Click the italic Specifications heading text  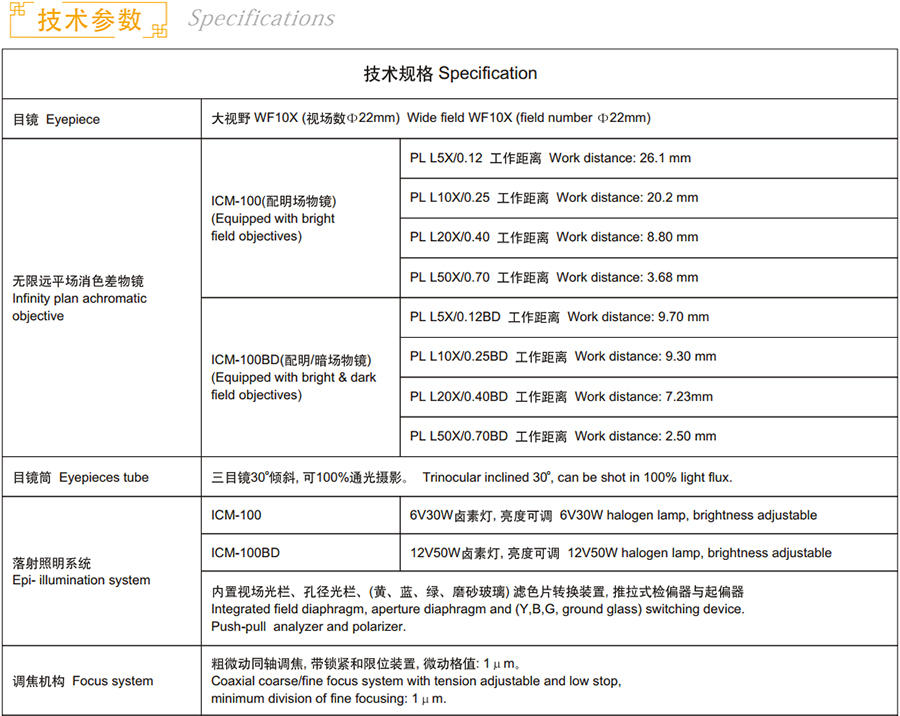[x=261, y=19]
